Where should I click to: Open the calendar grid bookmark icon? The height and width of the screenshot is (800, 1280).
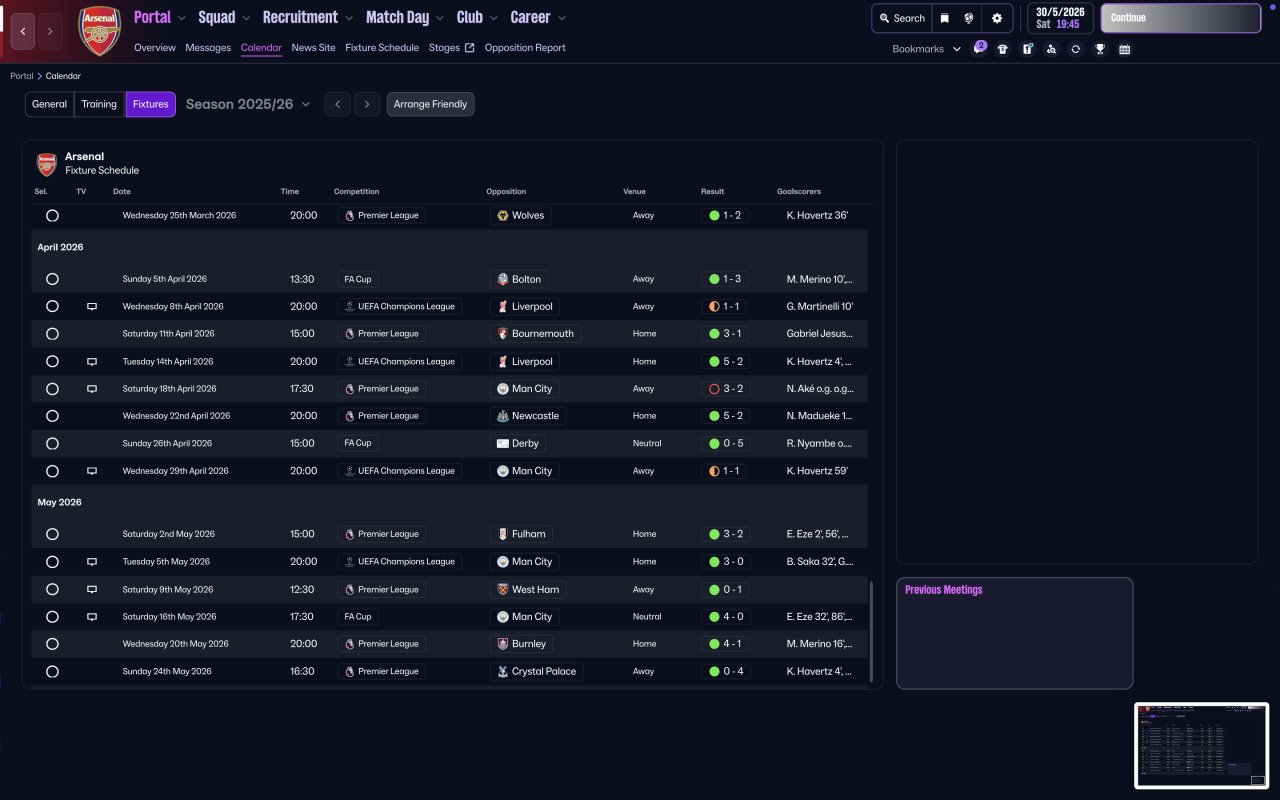point(1124,49)
